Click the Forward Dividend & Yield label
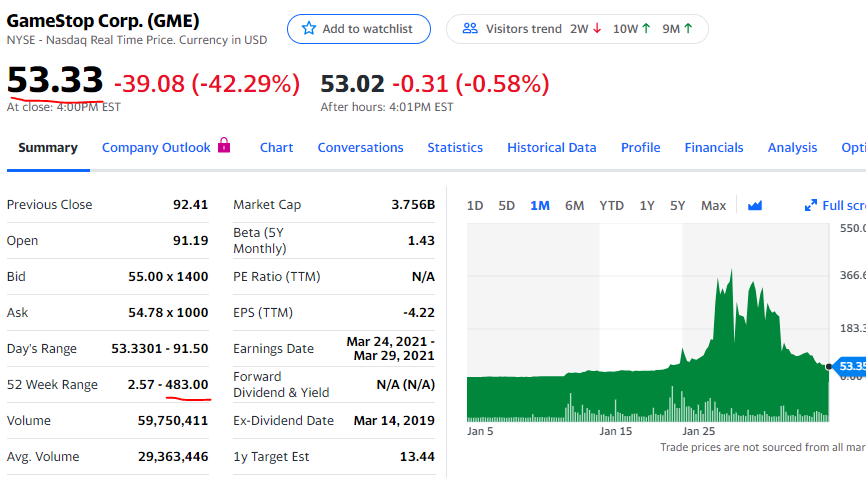 [281, 385]
